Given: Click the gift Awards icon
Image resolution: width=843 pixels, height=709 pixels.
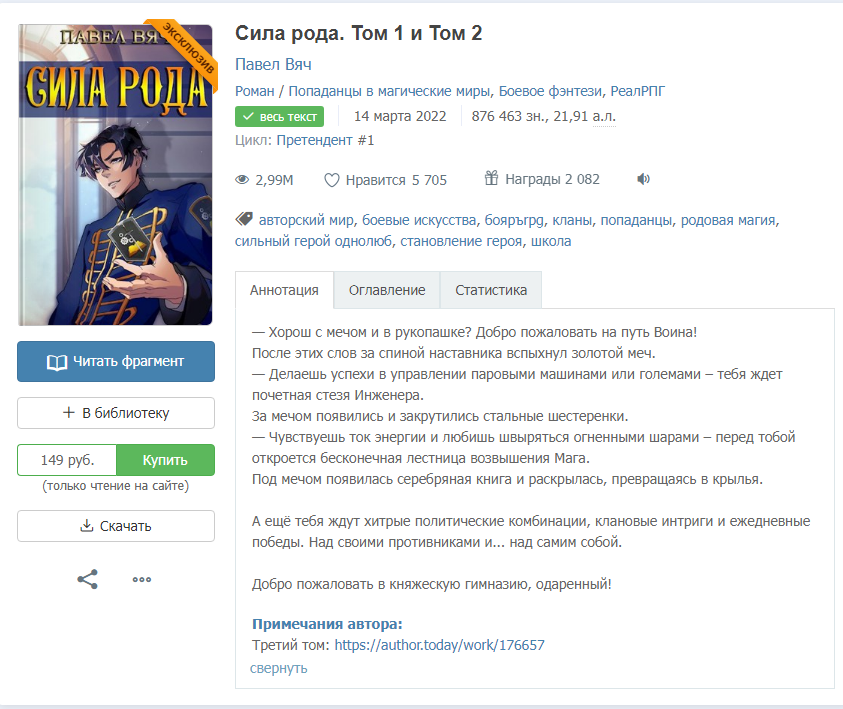Looking at the screenshot, I should 491,178.
